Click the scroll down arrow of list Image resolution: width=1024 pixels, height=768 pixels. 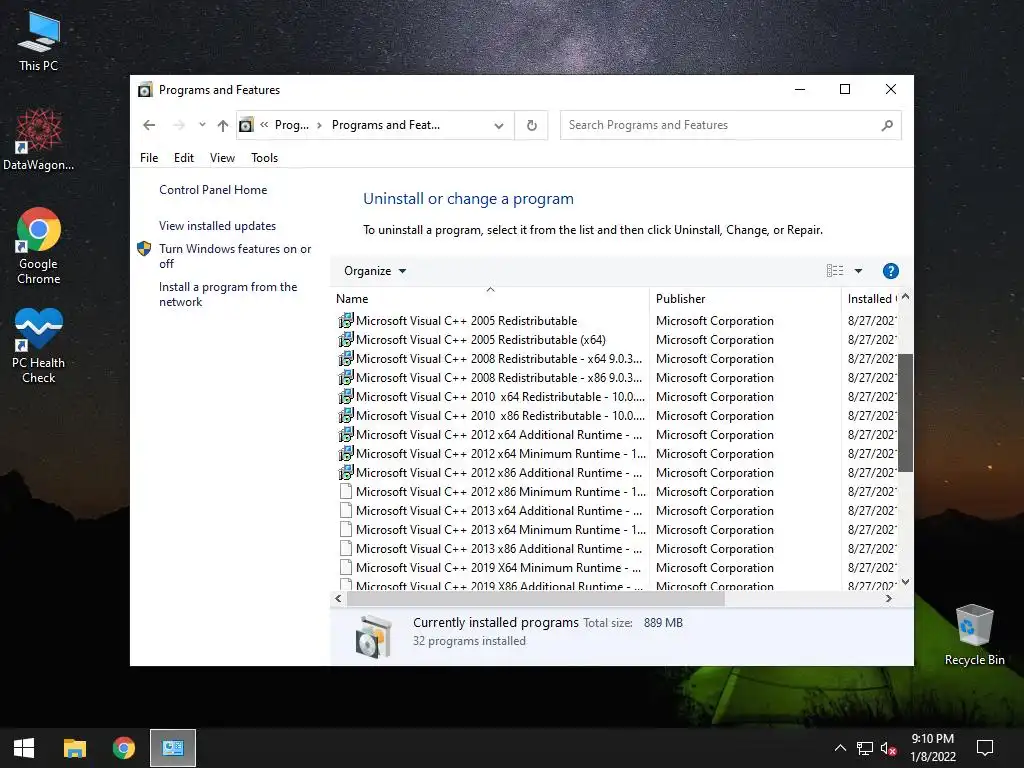click(x=905, y=582)
